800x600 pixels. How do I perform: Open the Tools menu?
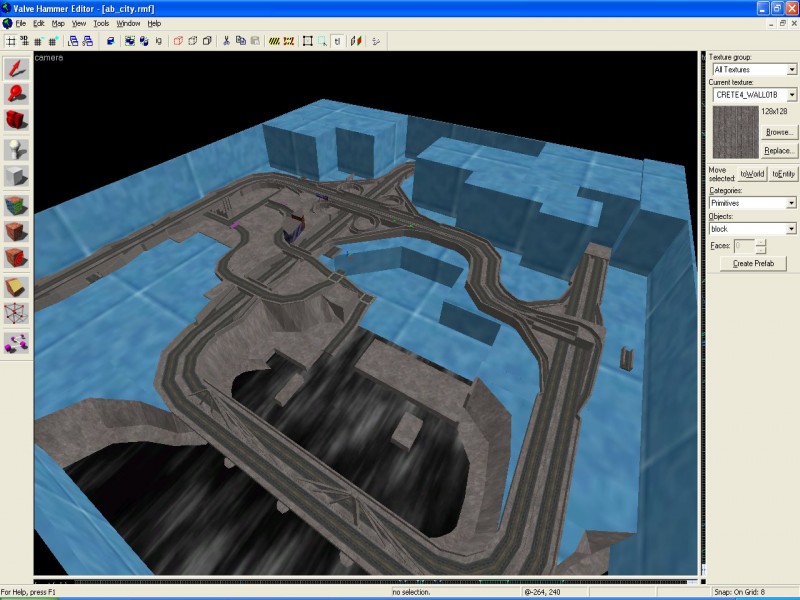[101, 23]
